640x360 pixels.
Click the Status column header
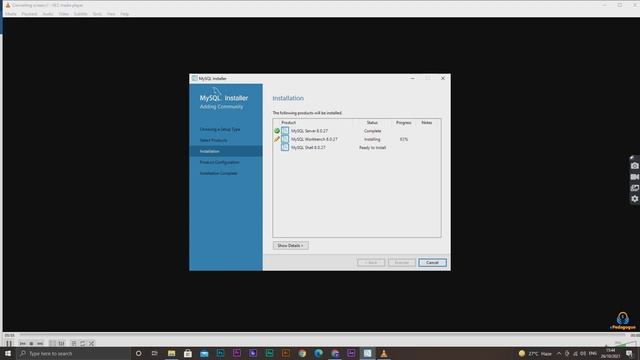[x=372, y=122]
